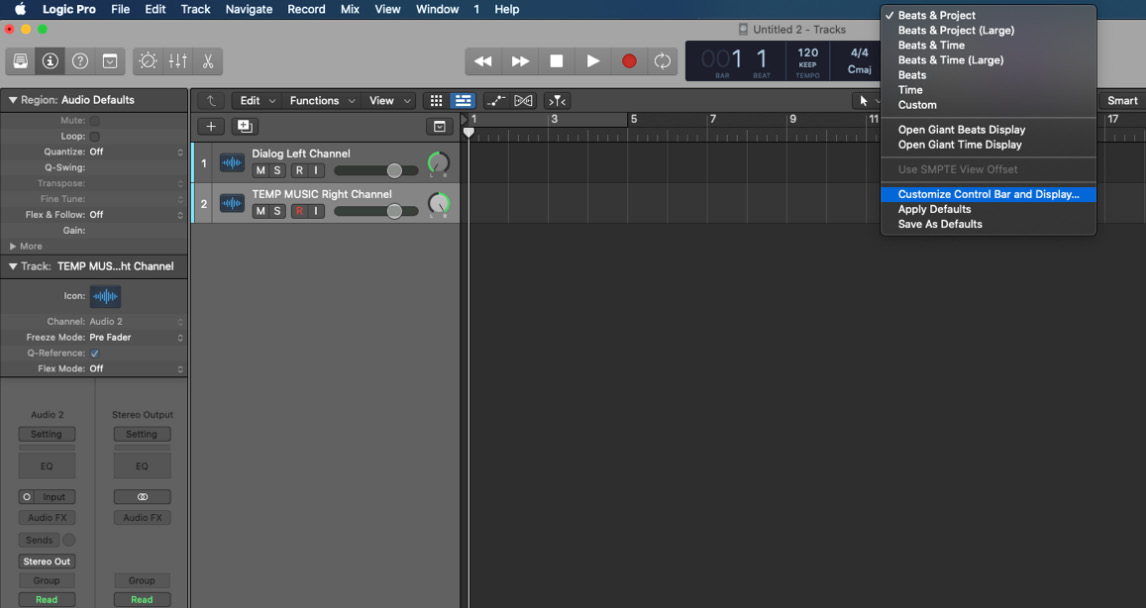
Task: Toggle Cycle mode button
Action: click(x=662, y=61)
